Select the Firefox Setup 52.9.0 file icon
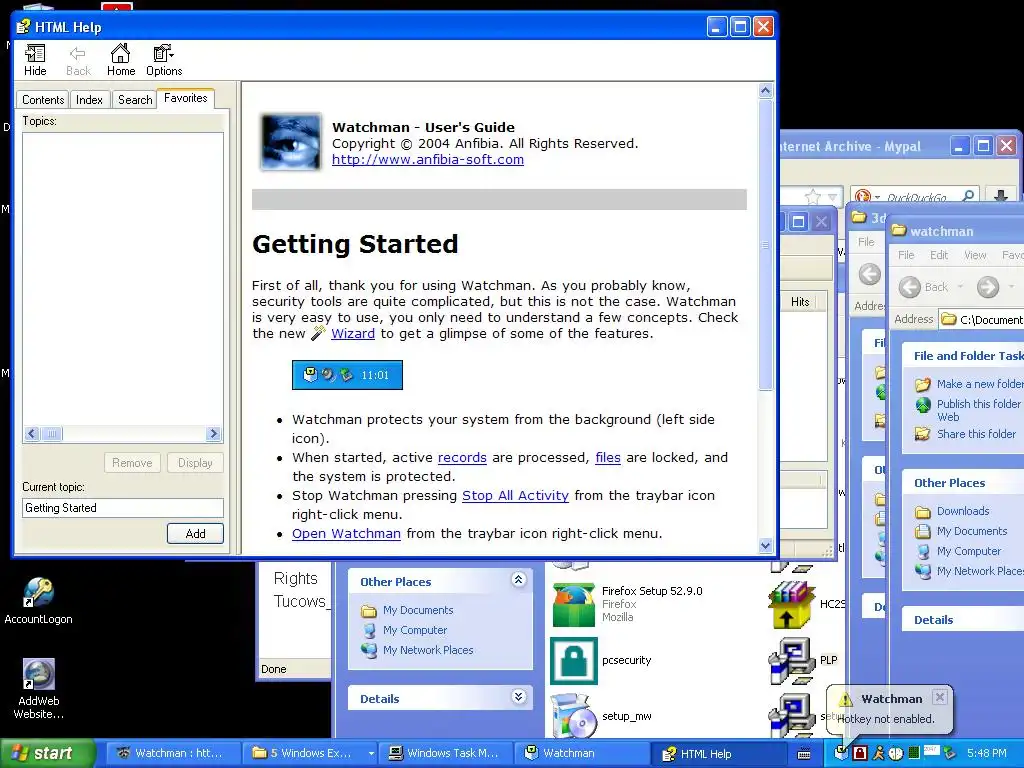 point(573,605)
